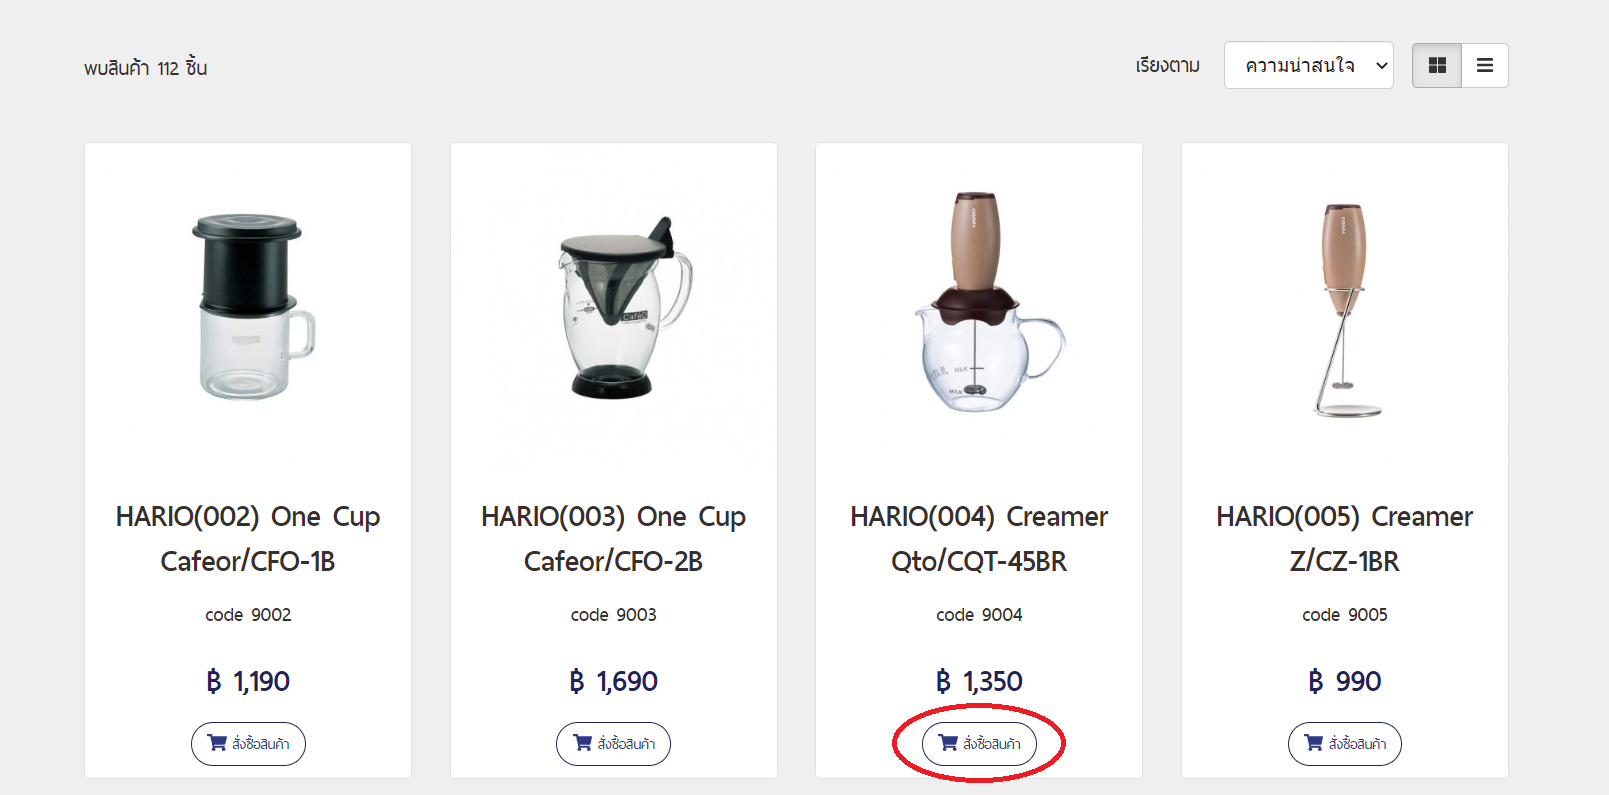Image resolution: width=1609 pixels, height=795 pixels.
Task: Click the ฿ 1,690 price
Action: coord(614,681)
